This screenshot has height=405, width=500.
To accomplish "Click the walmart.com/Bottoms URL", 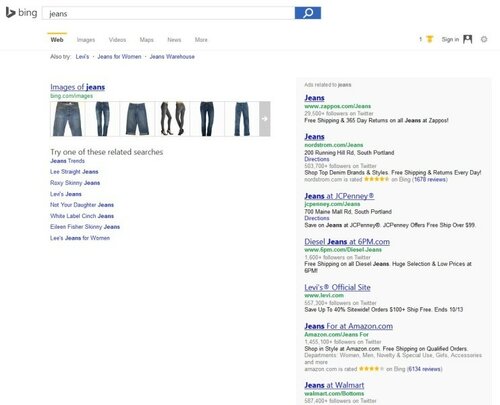I will (x=334, y=394).
